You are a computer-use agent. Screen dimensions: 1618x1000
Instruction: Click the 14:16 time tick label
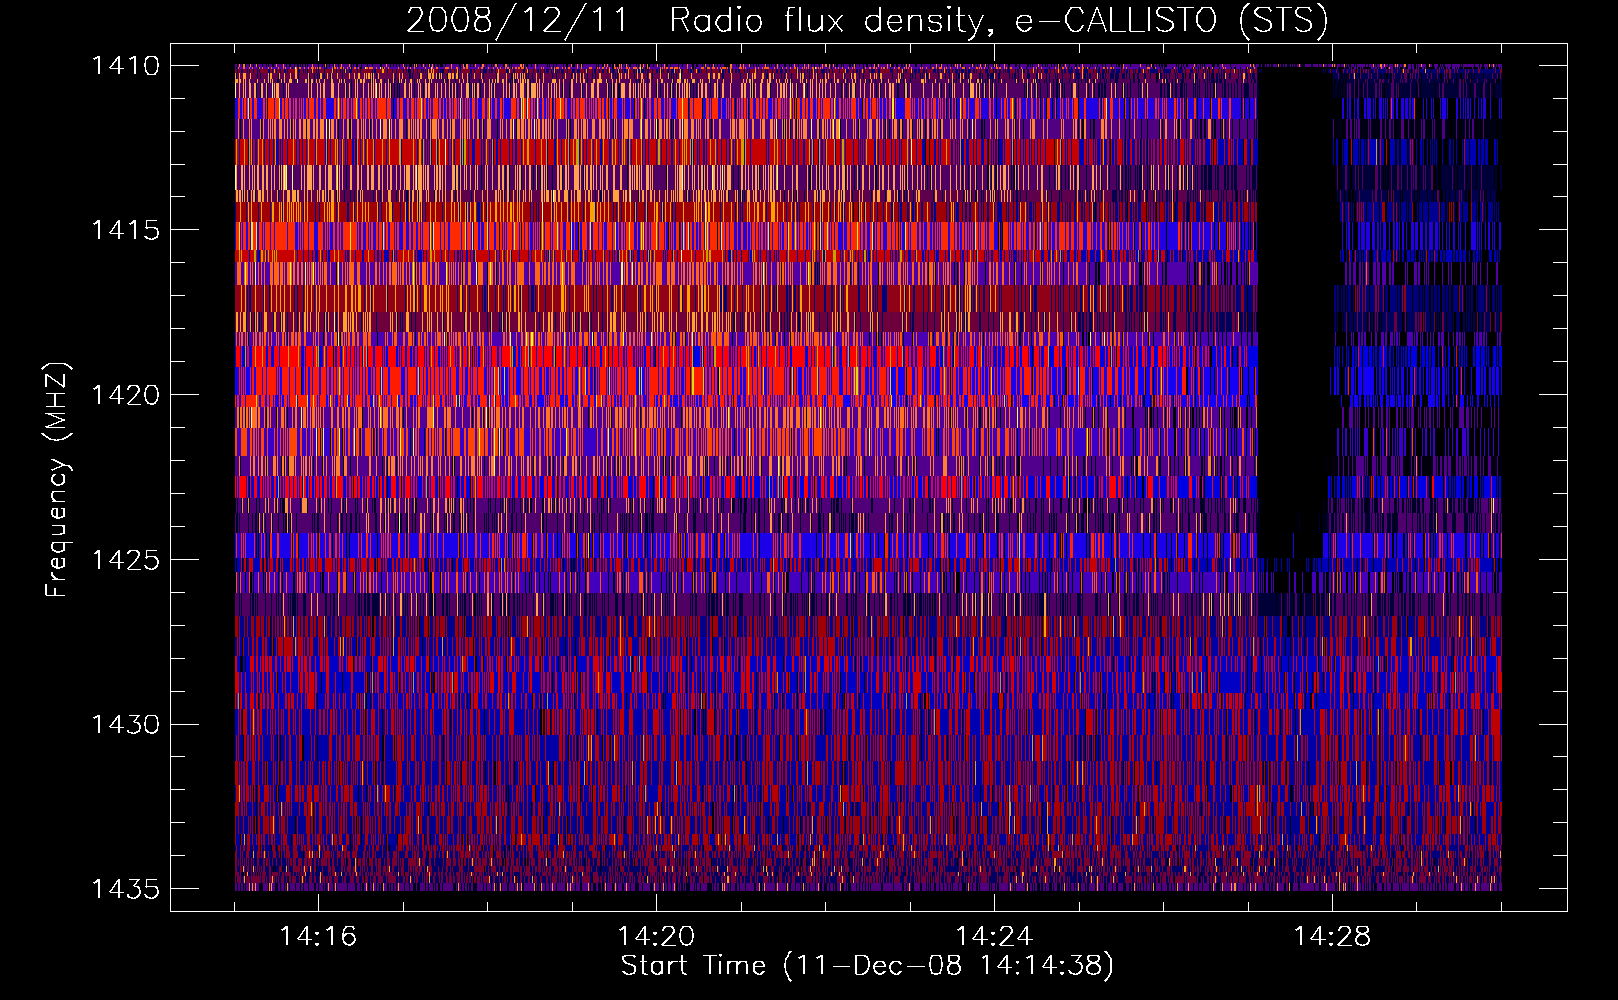(318, 937)
